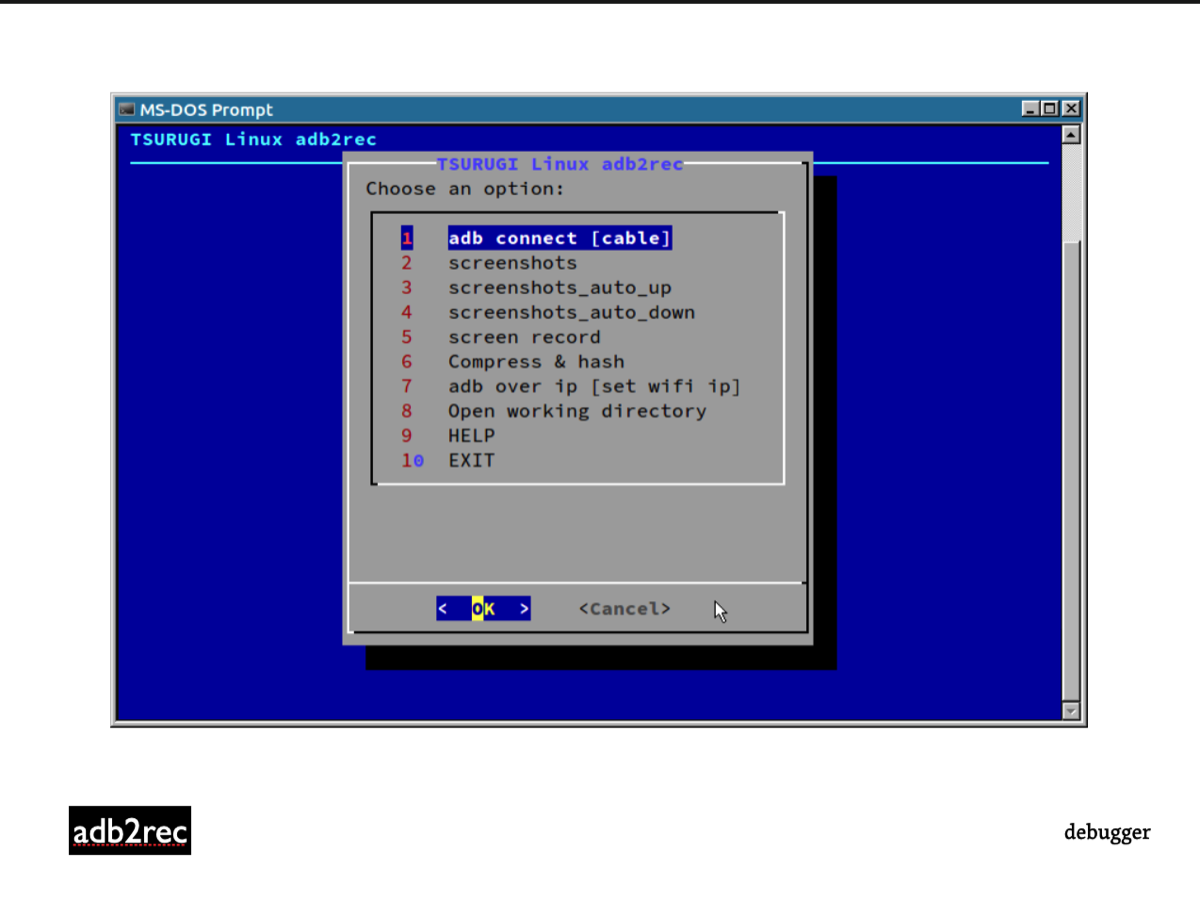The width and height of the screenshot is (1200, 902).
Task: Click the vertical scrollbar track
Action: (x=1071, y=450)
